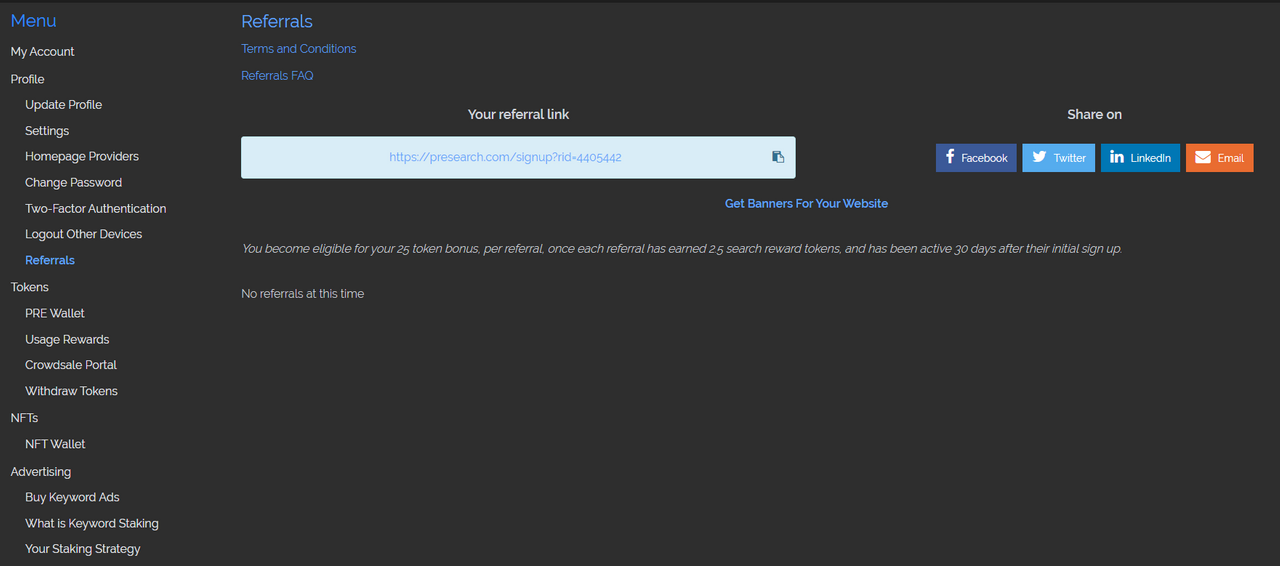Go to Change Password
Image resolution: width=1280 pixels, height=566 pixels.
(73, 183)
